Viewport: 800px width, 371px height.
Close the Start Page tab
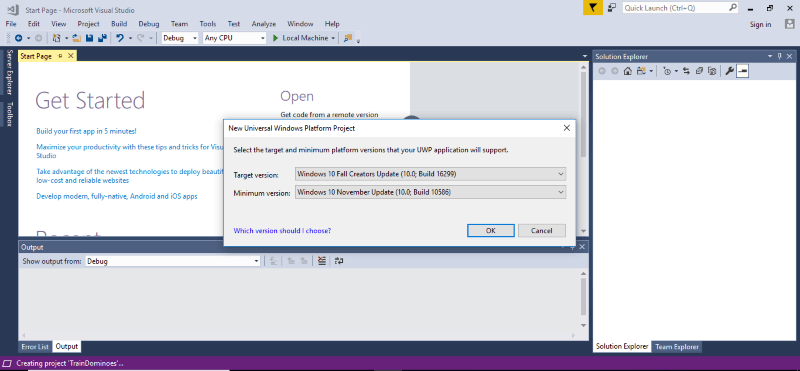point(70,56)
